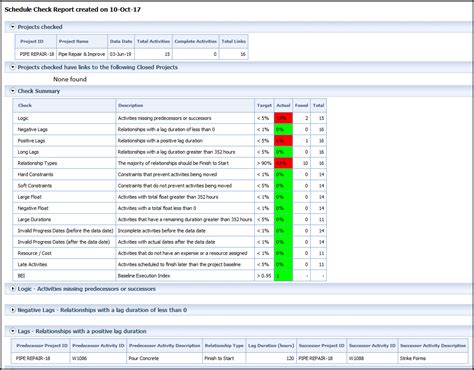Select the Resource / Cost check row
The height and width of the screenshot is (370, 474).
coord(170,253)
